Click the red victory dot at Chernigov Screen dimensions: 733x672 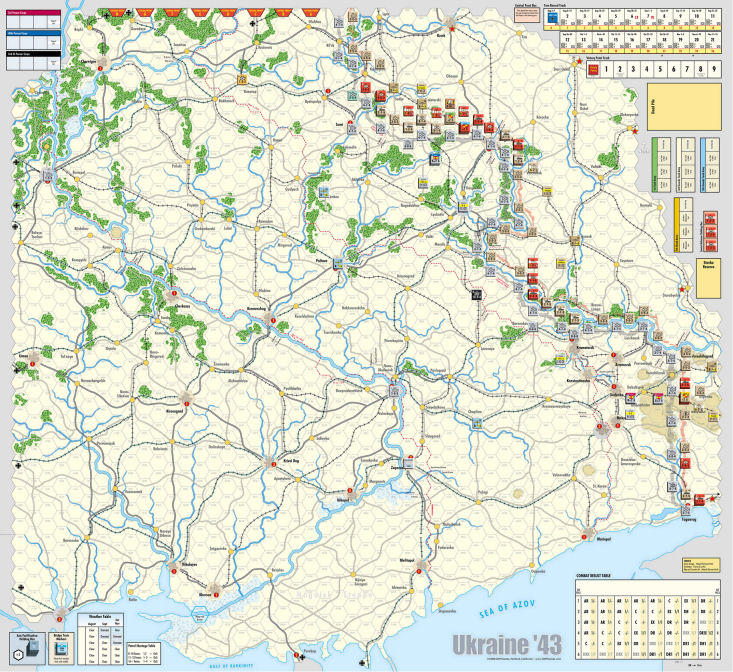click(100, 68)
